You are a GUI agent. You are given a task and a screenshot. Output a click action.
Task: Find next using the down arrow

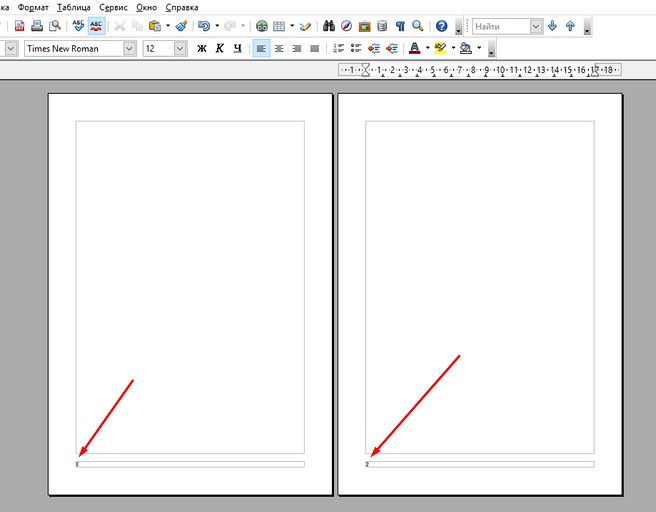point(552,26)
